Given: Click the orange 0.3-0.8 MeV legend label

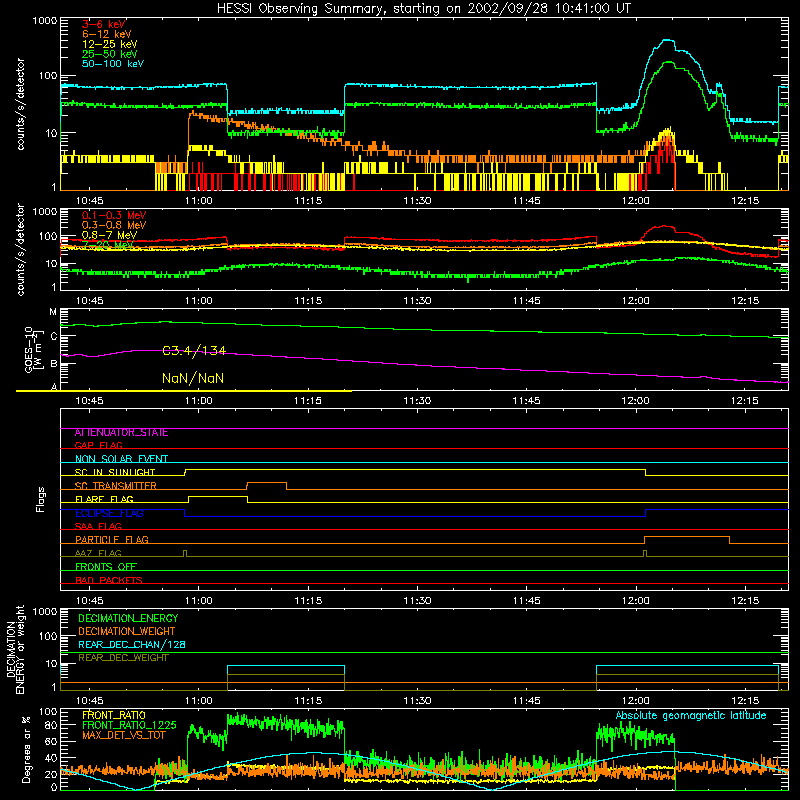Looking at the screenshot, I should click(x=114, y=225).
